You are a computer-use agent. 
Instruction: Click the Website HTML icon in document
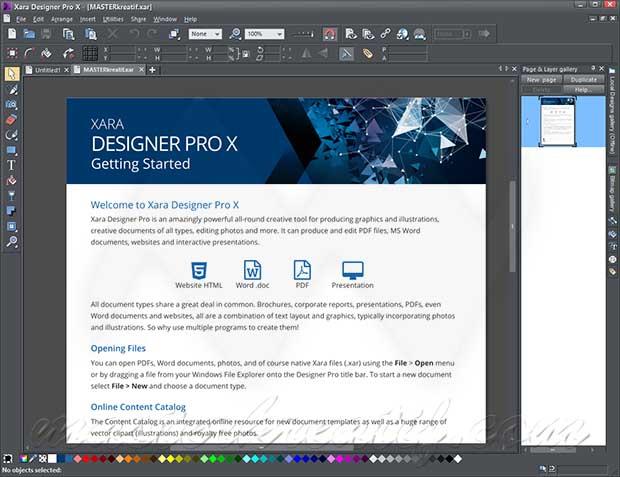[199, 271]
